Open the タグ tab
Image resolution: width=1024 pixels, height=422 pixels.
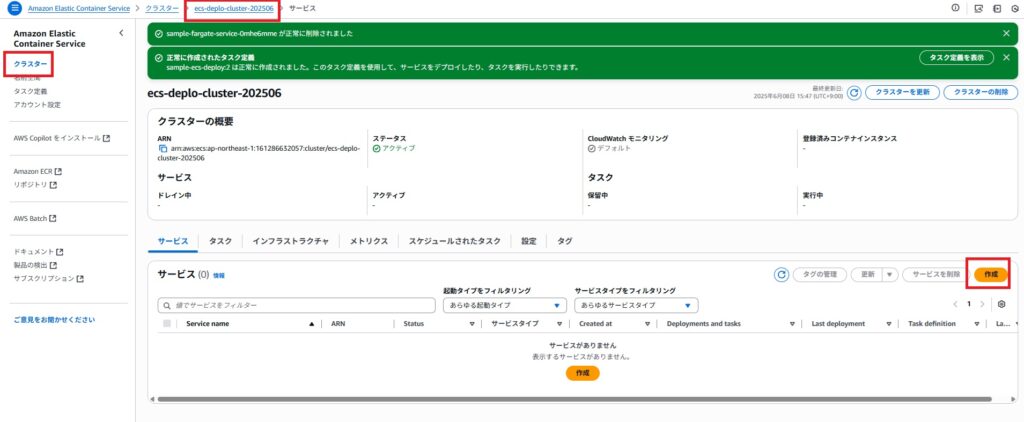565,241
